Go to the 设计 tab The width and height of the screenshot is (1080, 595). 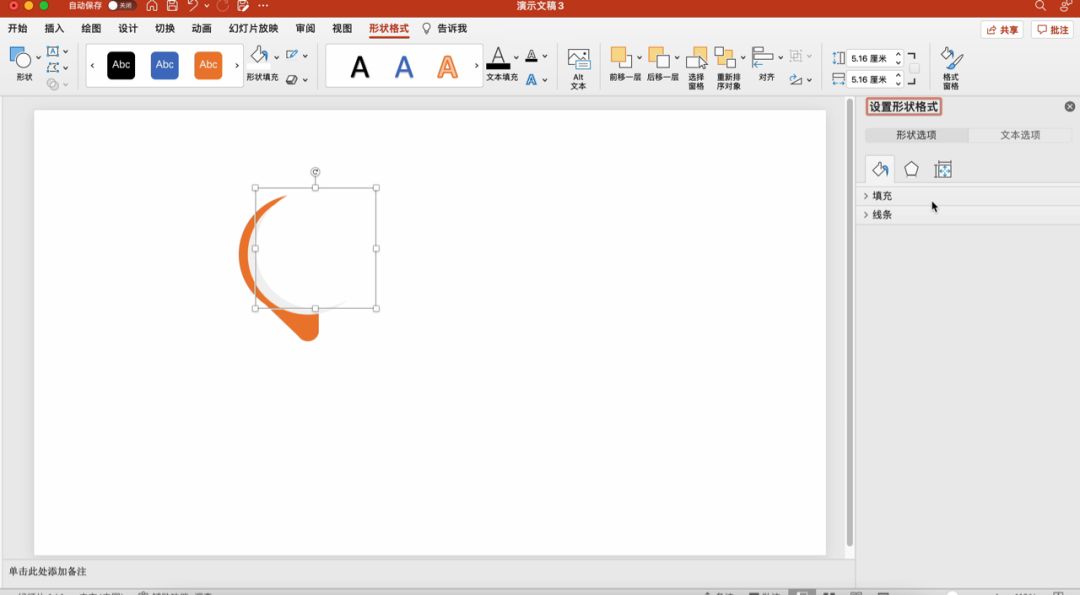128,28
